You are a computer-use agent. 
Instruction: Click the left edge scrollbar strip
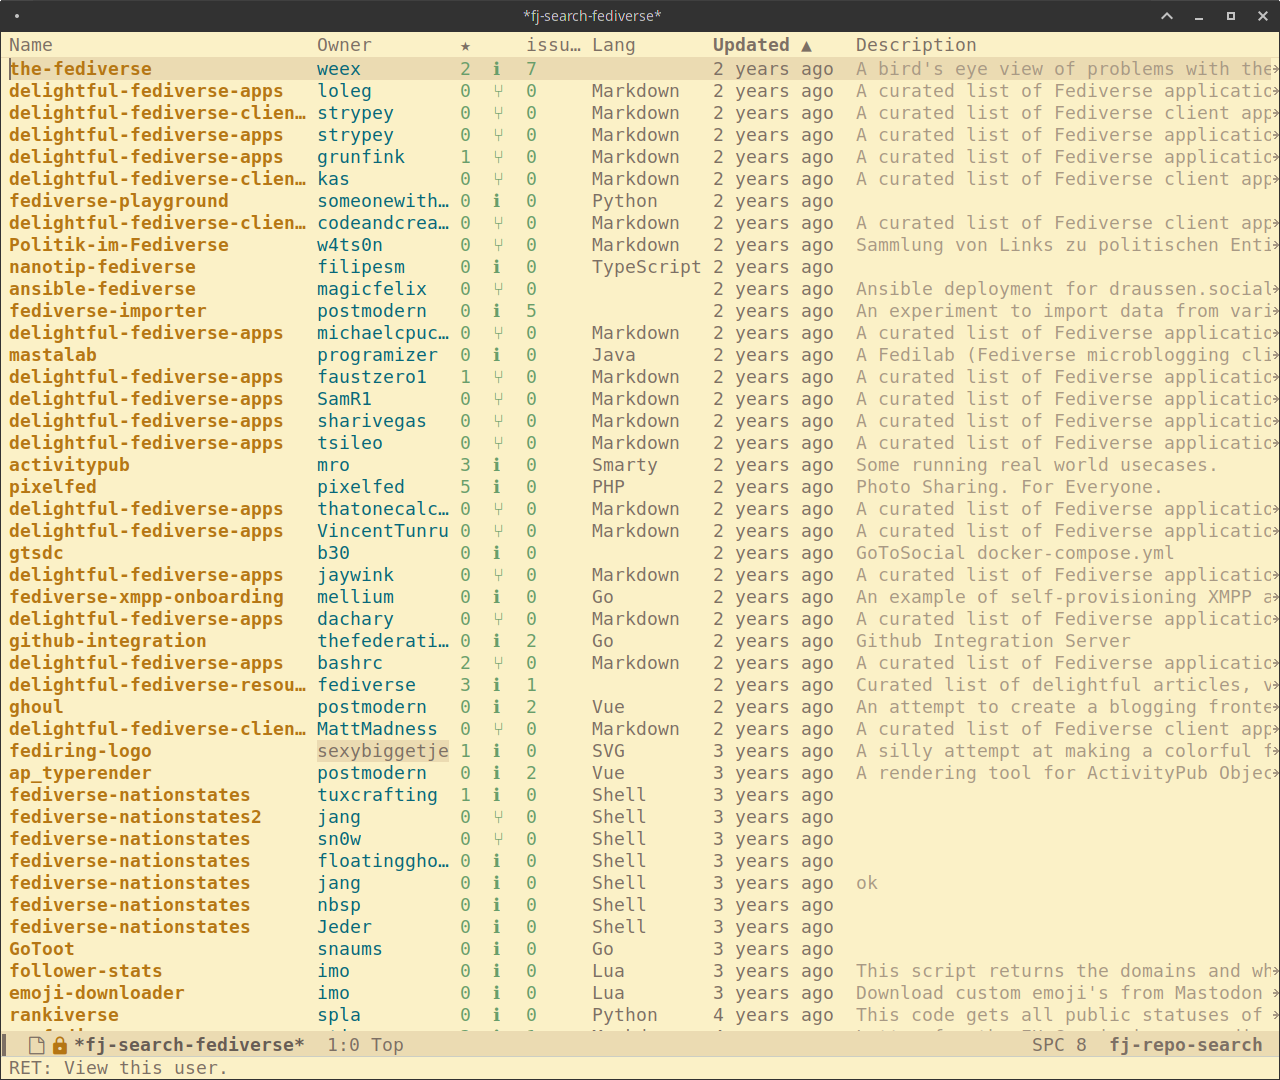tap(3, 540)
